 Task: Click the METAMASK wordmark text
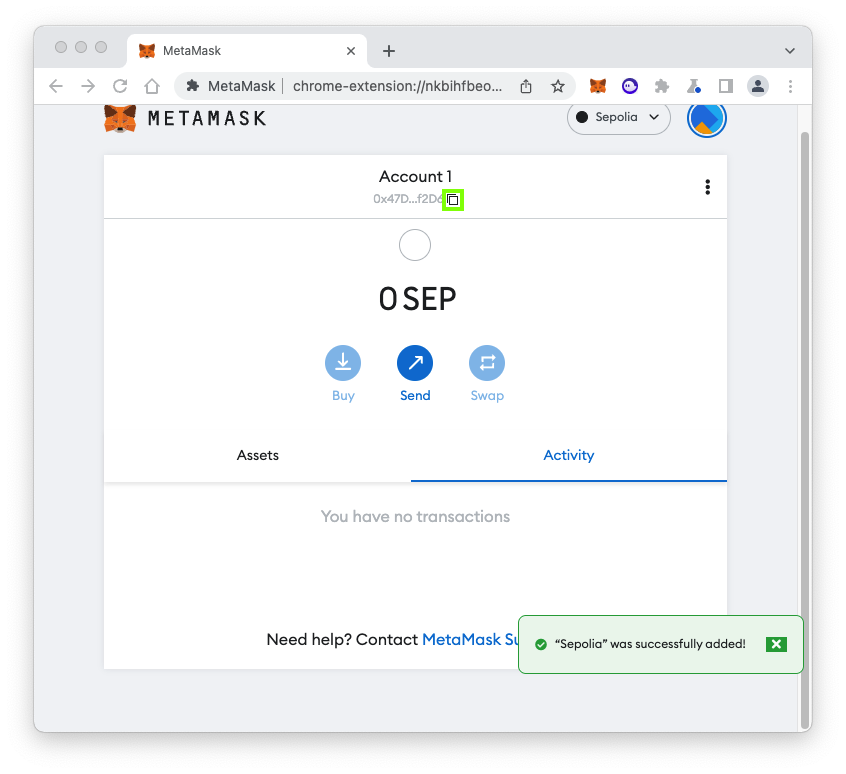click(207, 118)
